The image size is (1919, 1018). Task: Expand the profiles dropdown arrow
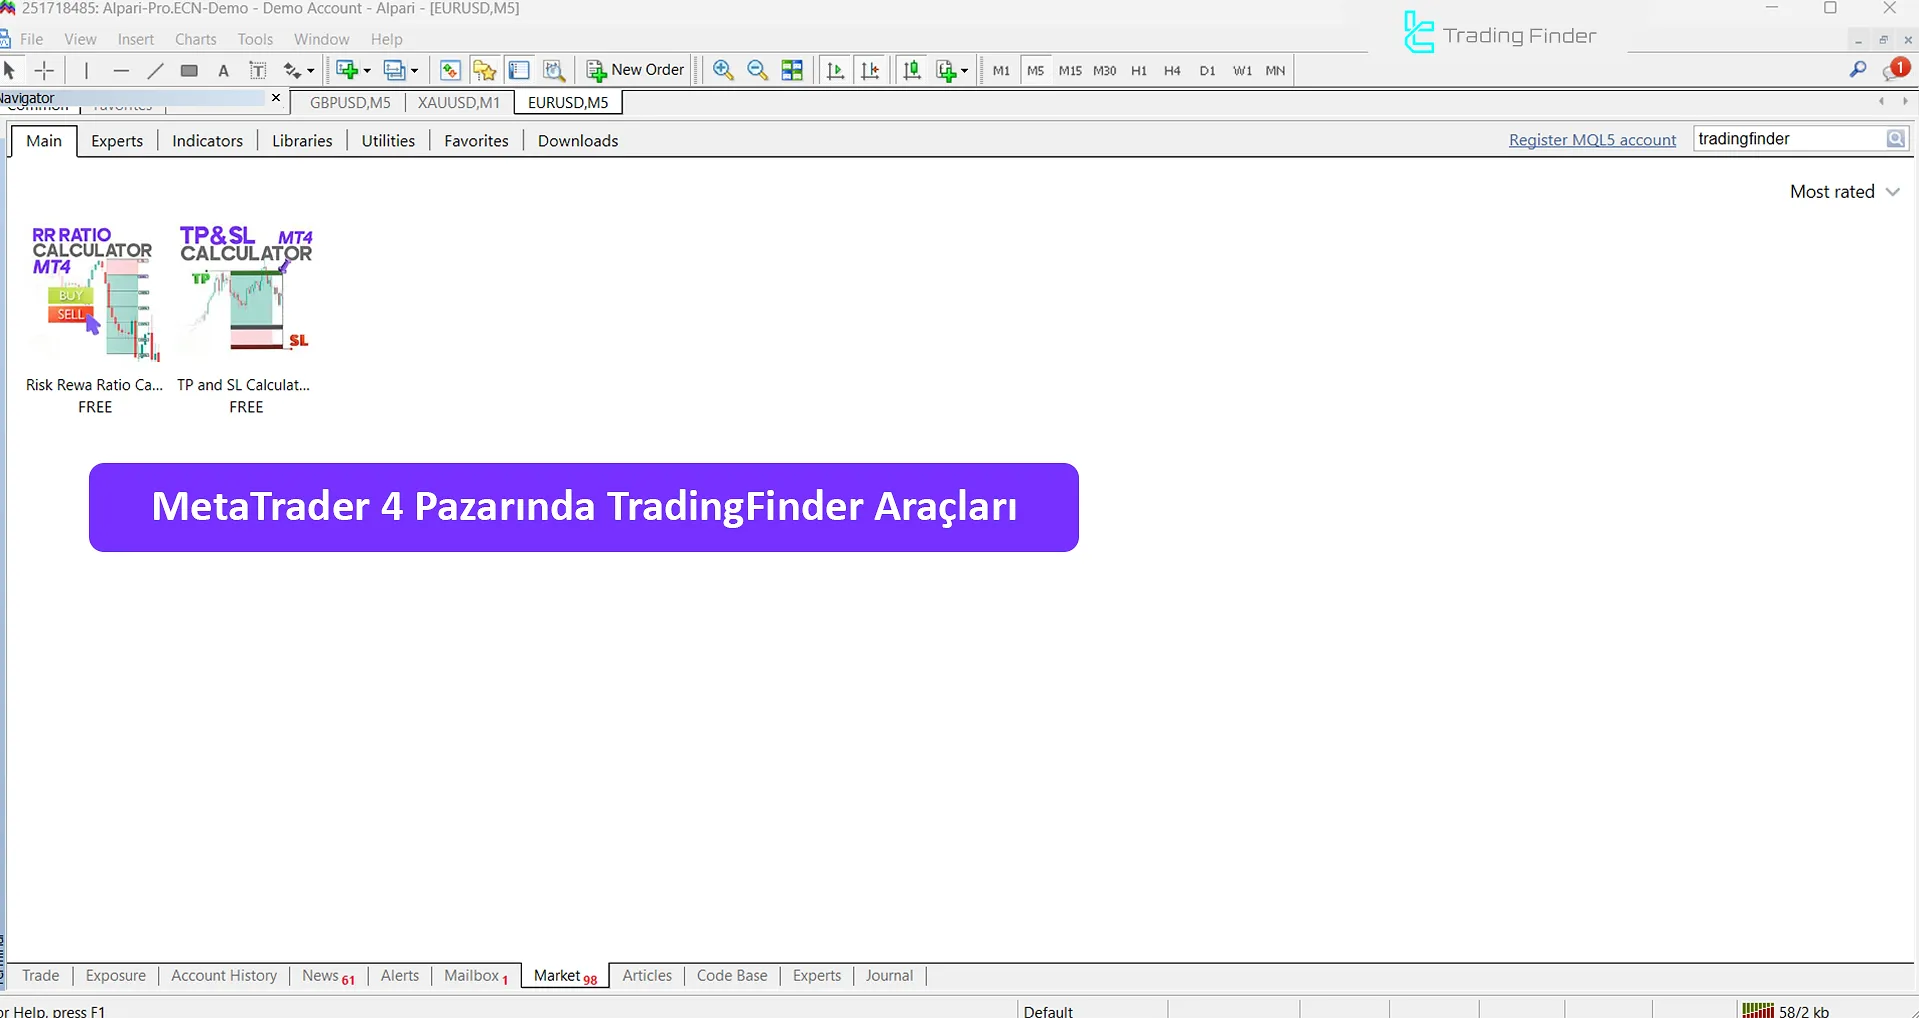[x=414, y=71]
